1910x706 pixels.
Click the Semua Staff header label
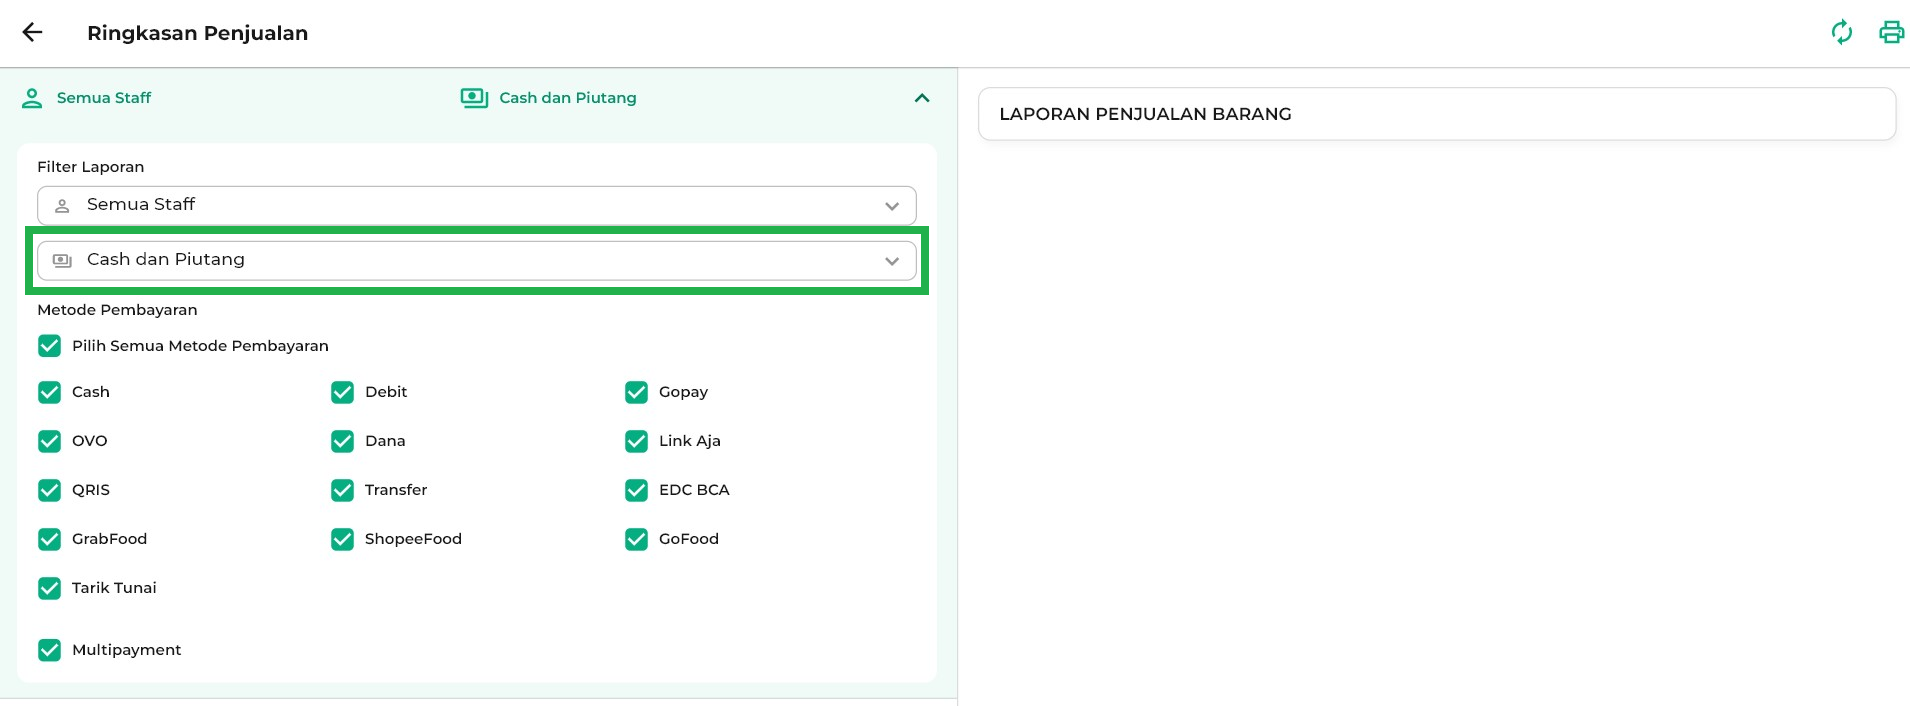click(x=104, y=98)
